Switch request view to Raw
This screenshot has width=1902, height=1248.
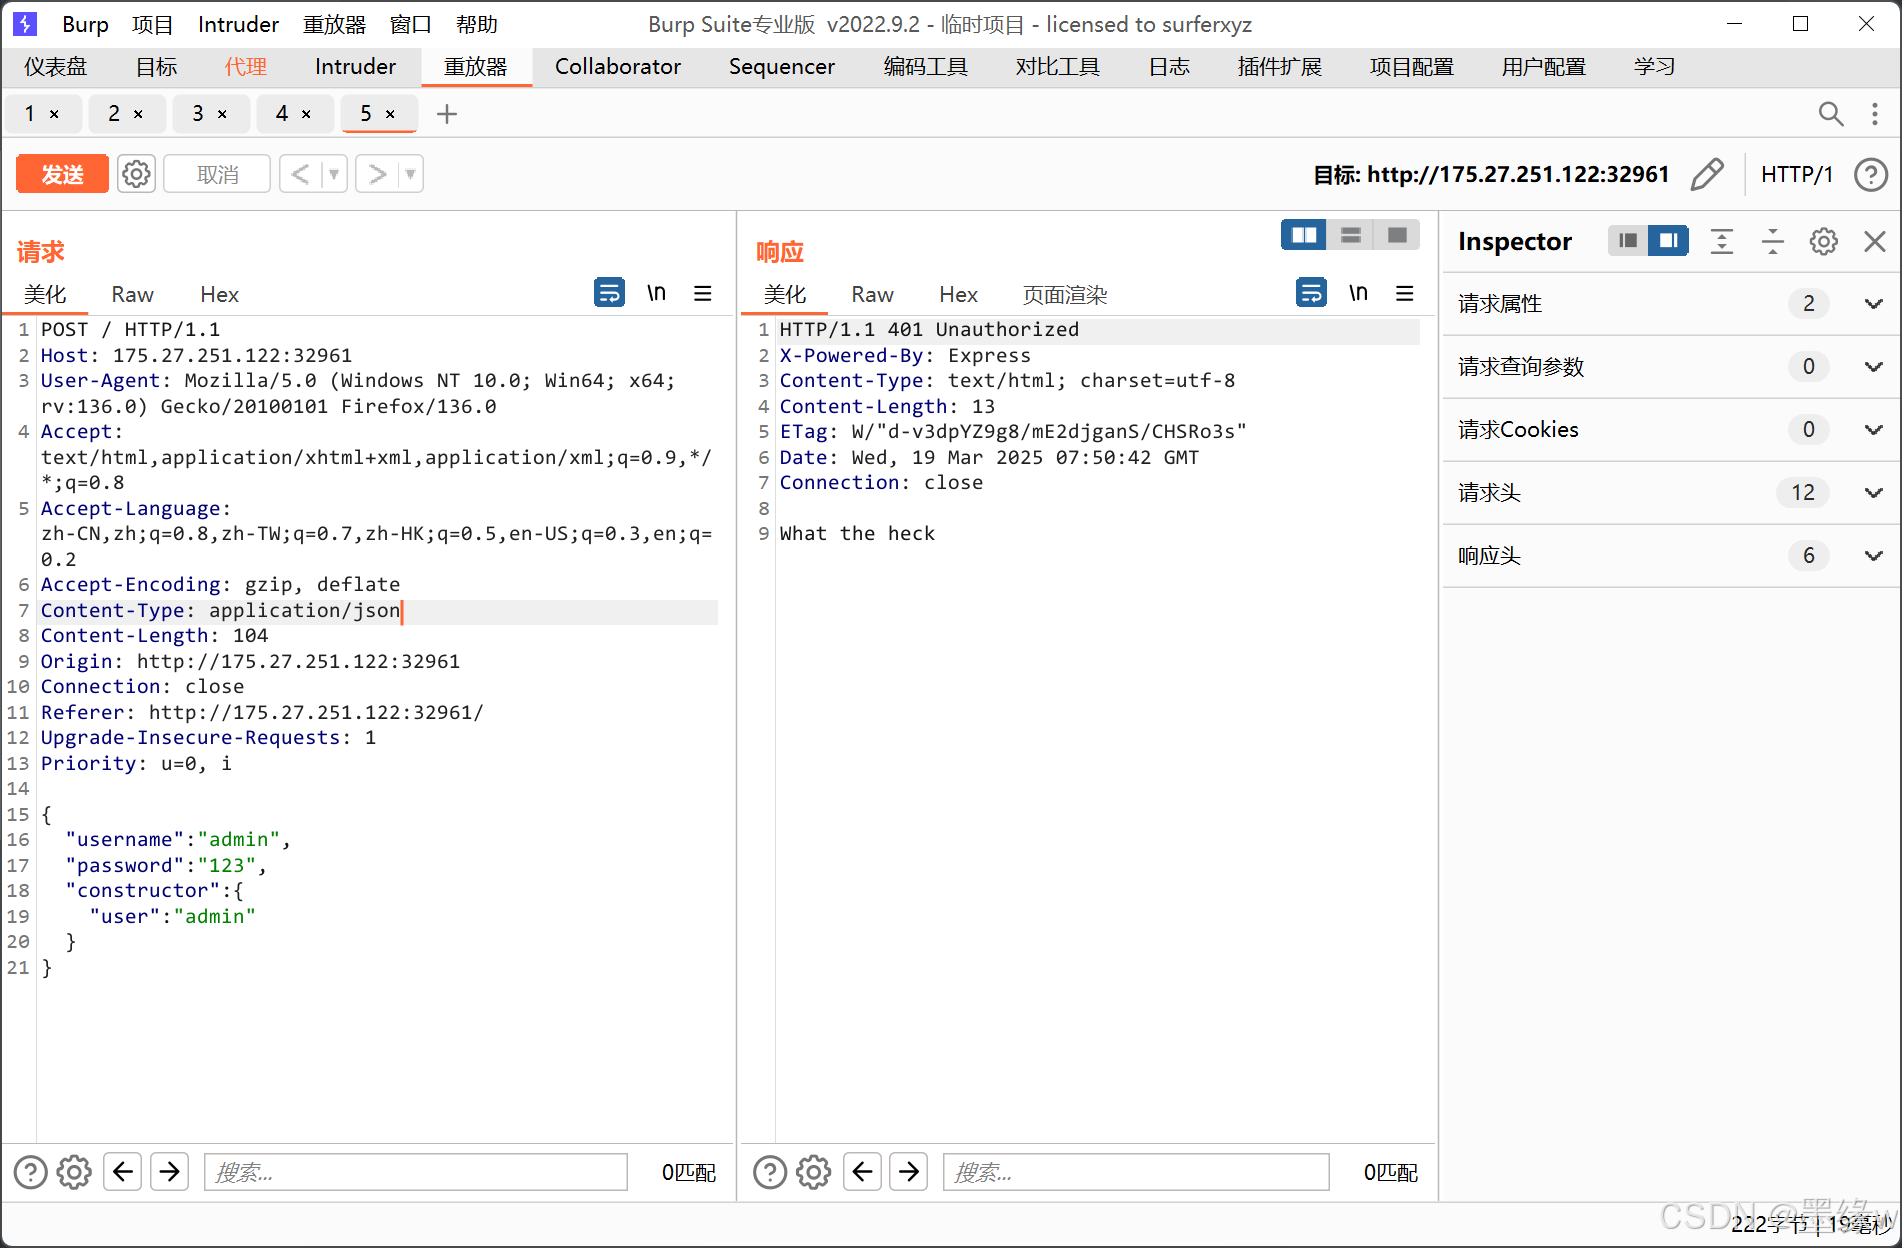coord(132,294)
